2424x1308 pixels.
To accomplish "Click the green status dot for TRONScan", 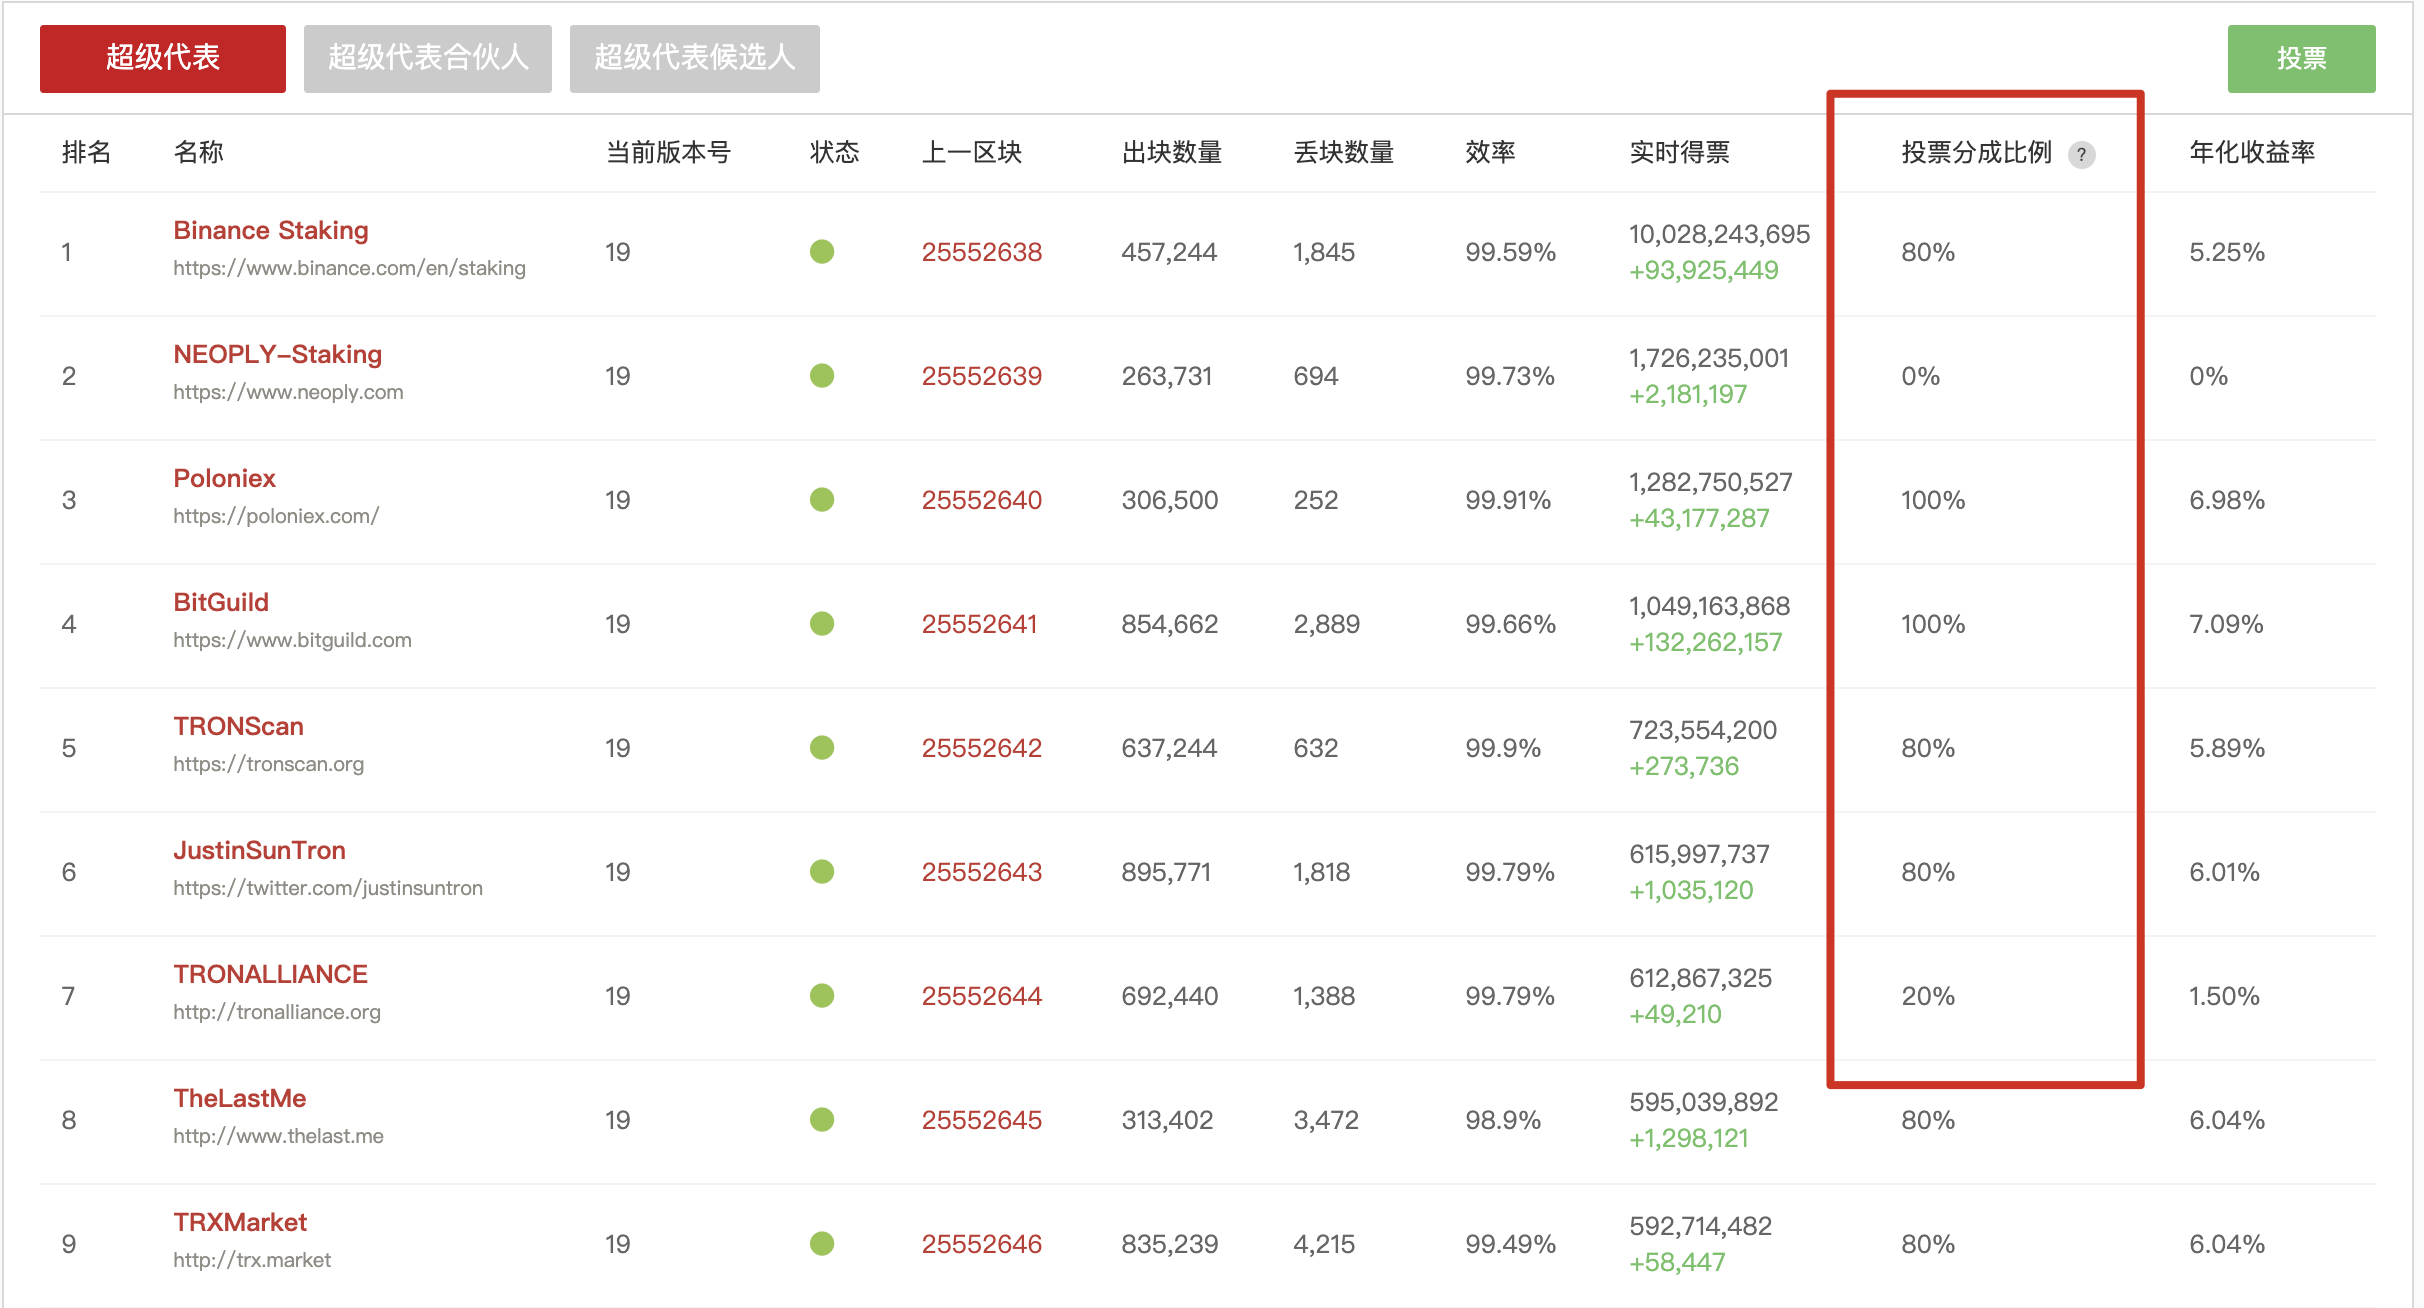I will pyautogui.click(x=822, y=748).
